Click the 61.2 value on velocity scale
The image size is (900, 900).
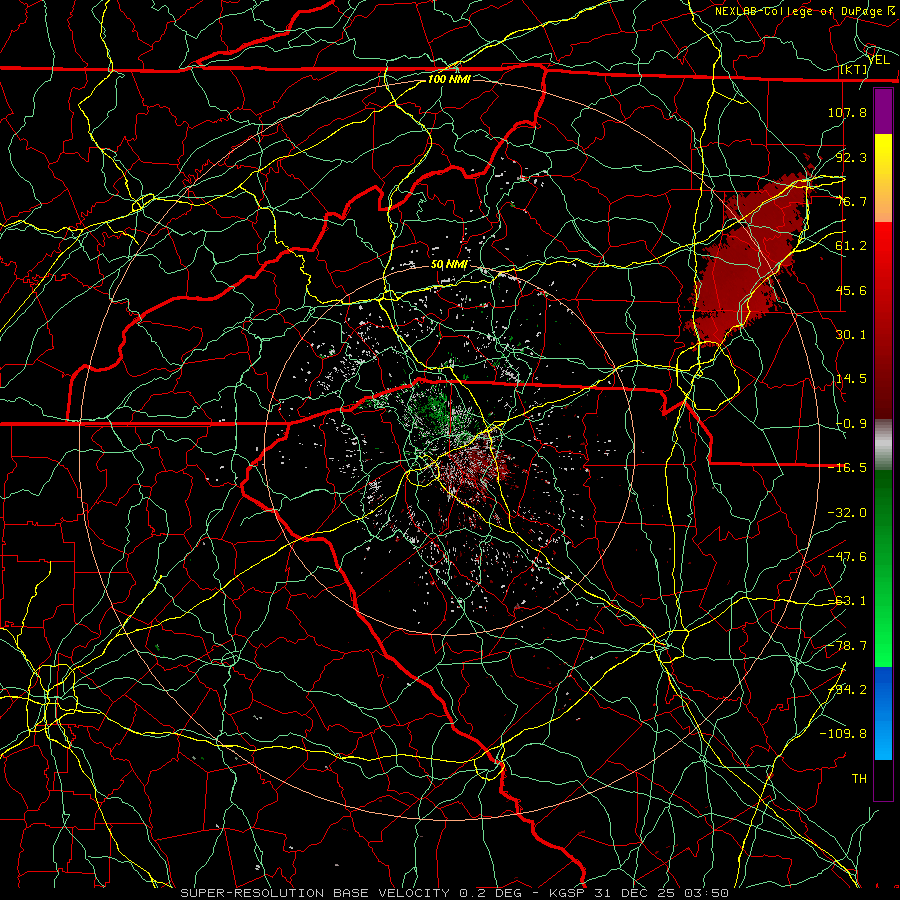coord(851,246)
